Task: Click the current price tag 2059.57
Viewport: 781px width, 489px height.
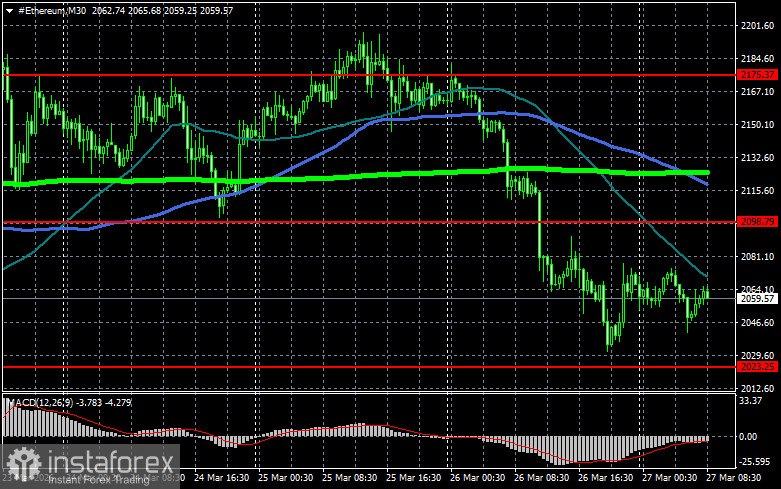Action: [758, 299]
